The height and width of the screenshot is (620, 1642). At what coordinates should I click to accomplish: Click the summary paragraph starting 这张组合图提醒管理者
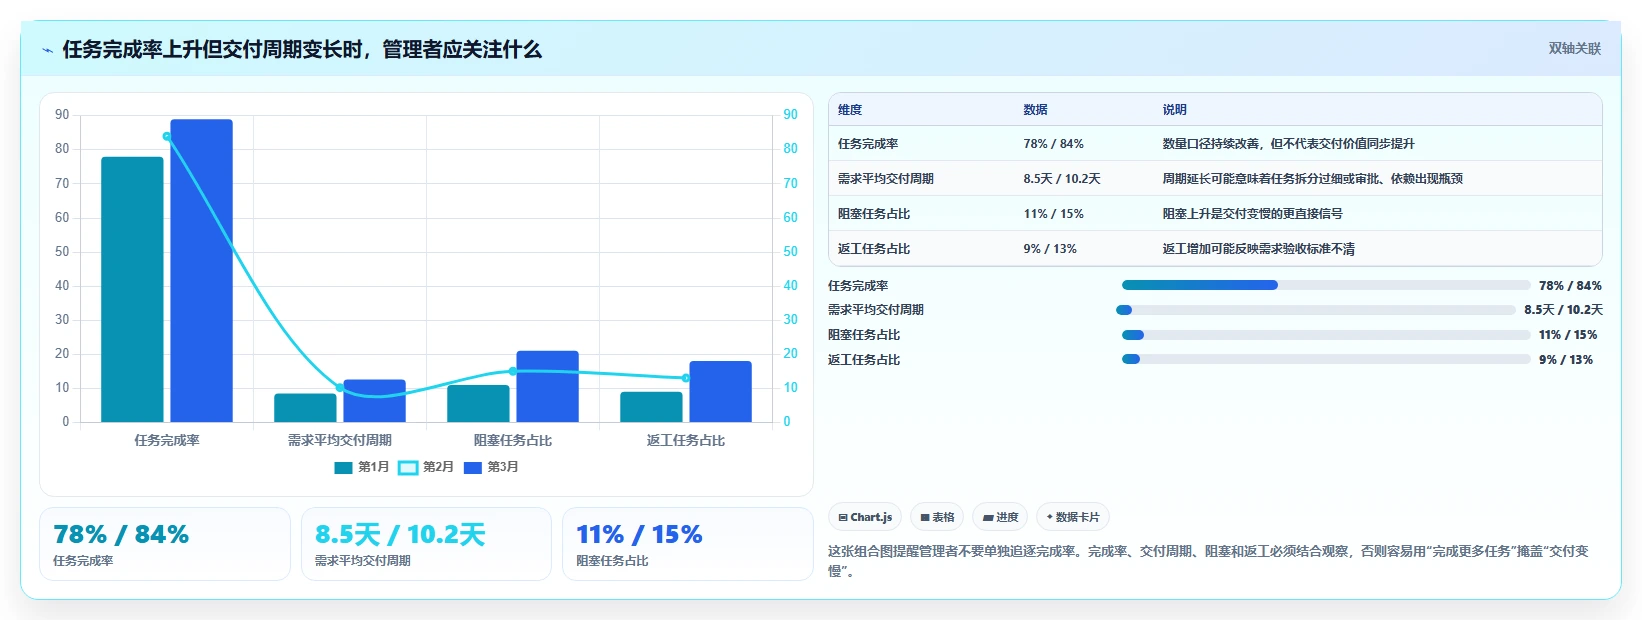coord(1208,561)
